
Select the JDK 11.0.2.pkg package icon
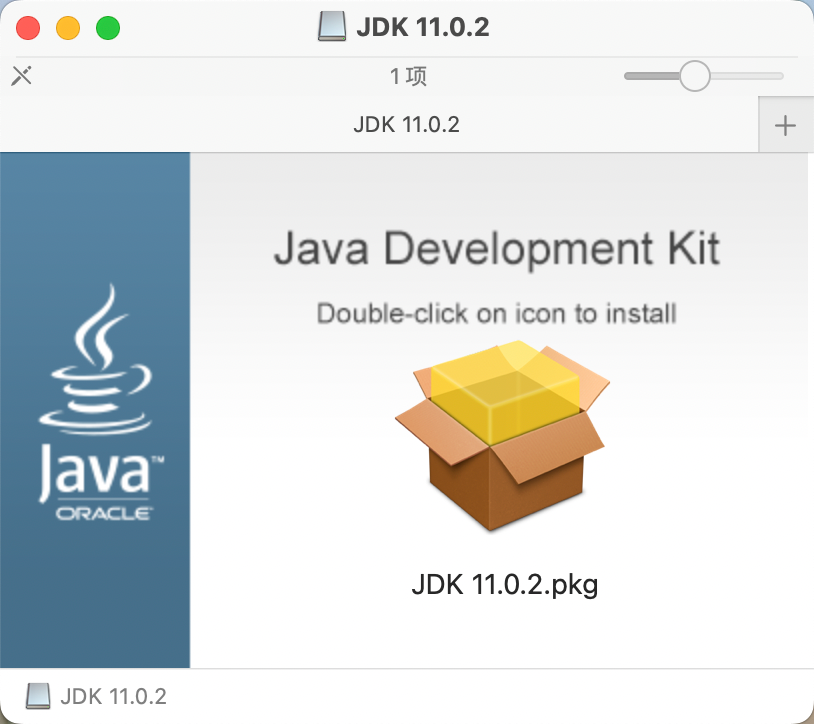pos(503,436)
